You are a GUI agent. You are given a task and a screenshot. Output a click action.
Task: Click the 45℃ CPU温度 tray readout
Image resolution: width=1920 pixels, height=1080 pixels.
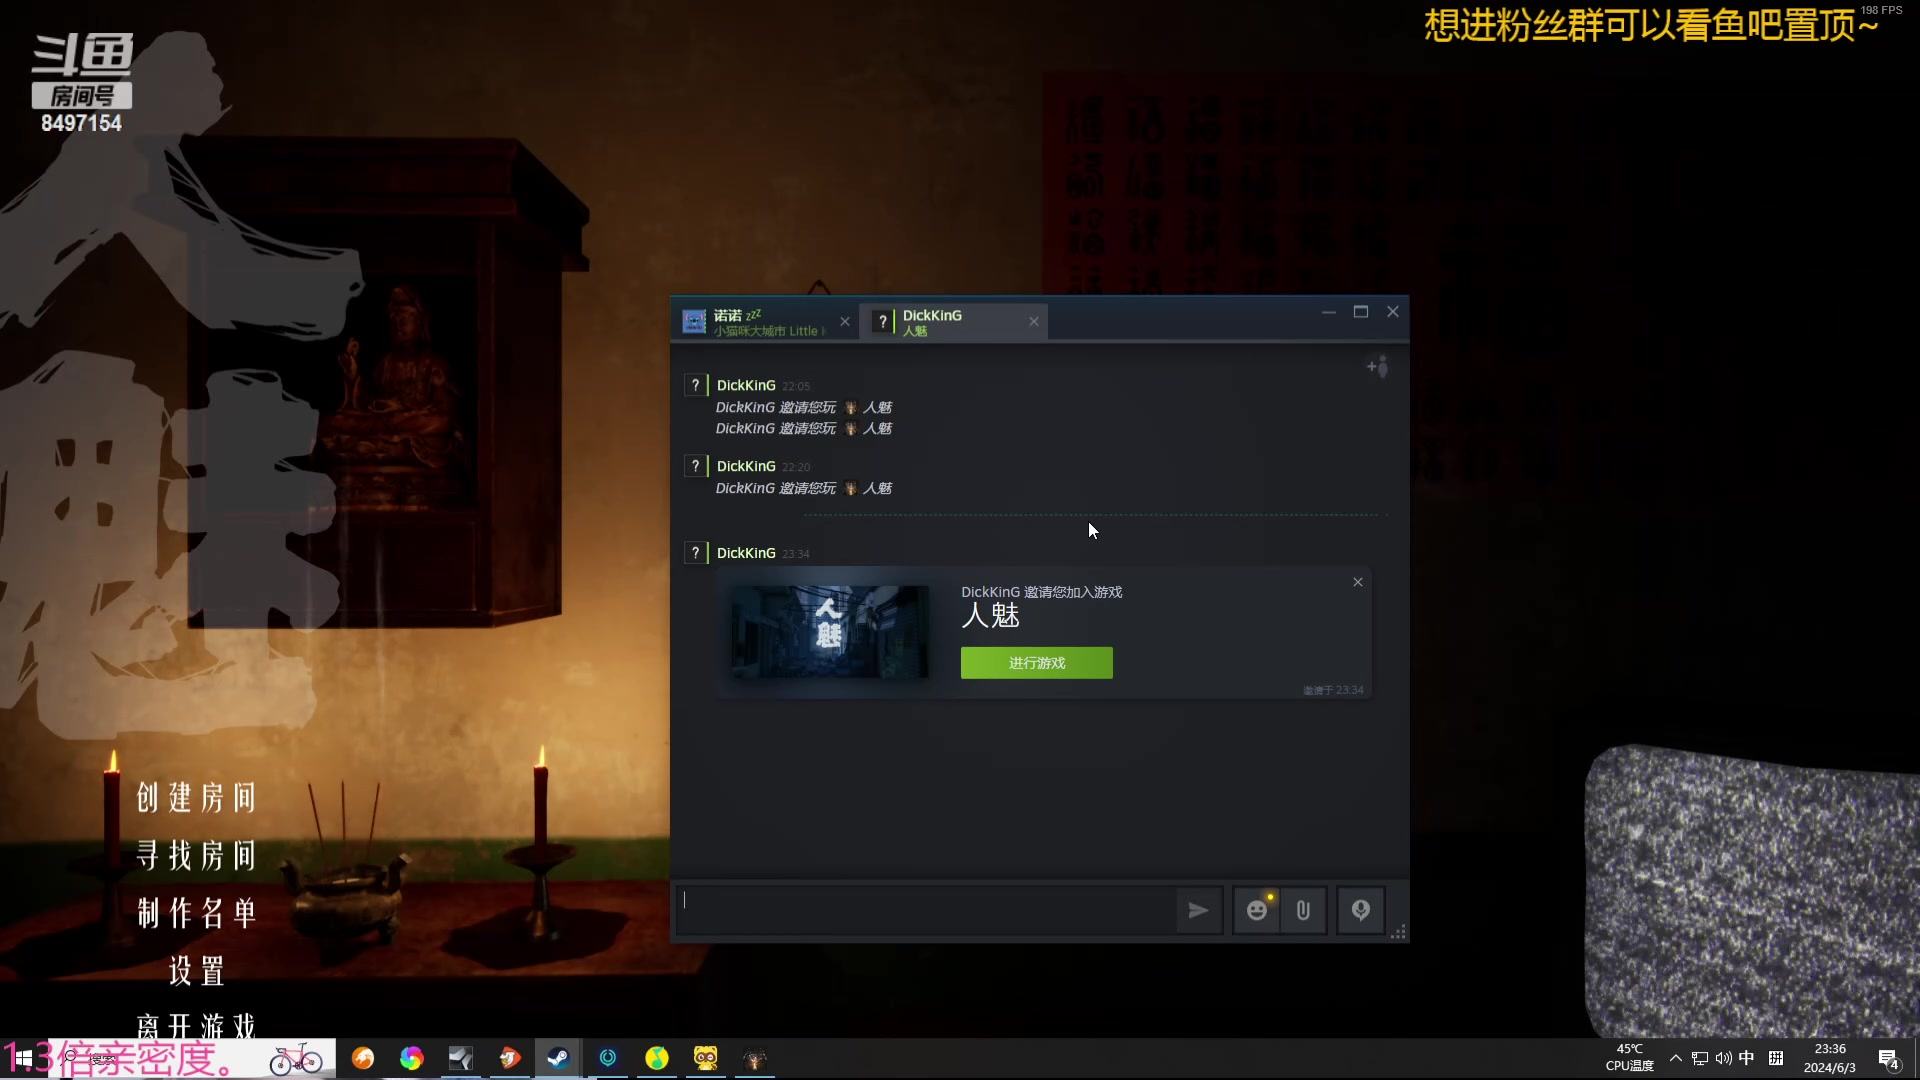click(1630, 1058)
